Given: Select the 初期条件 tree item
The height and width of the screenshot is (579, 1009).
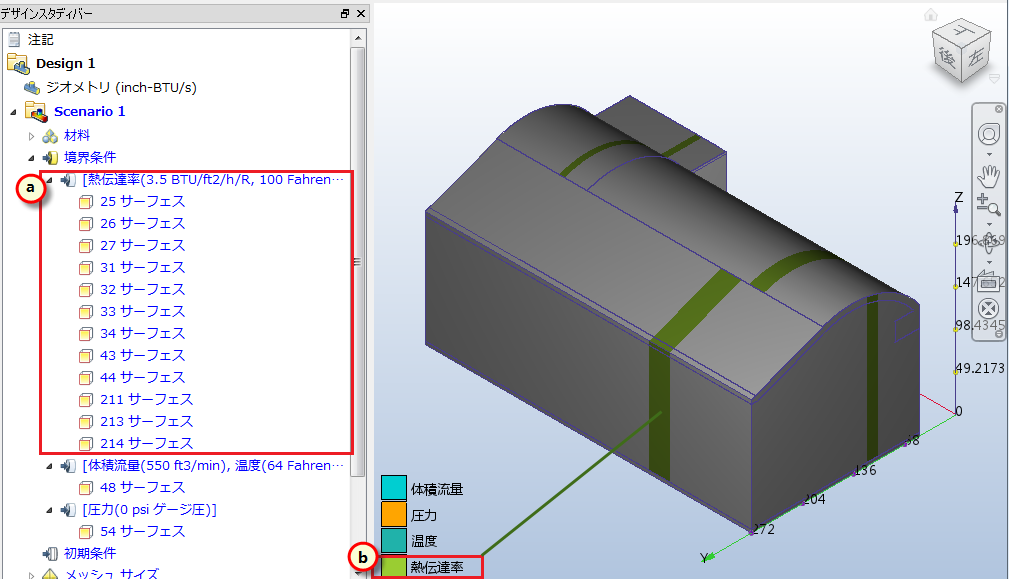Looking at the screenshot, I should pyautogui.click(x=89, y=554).
